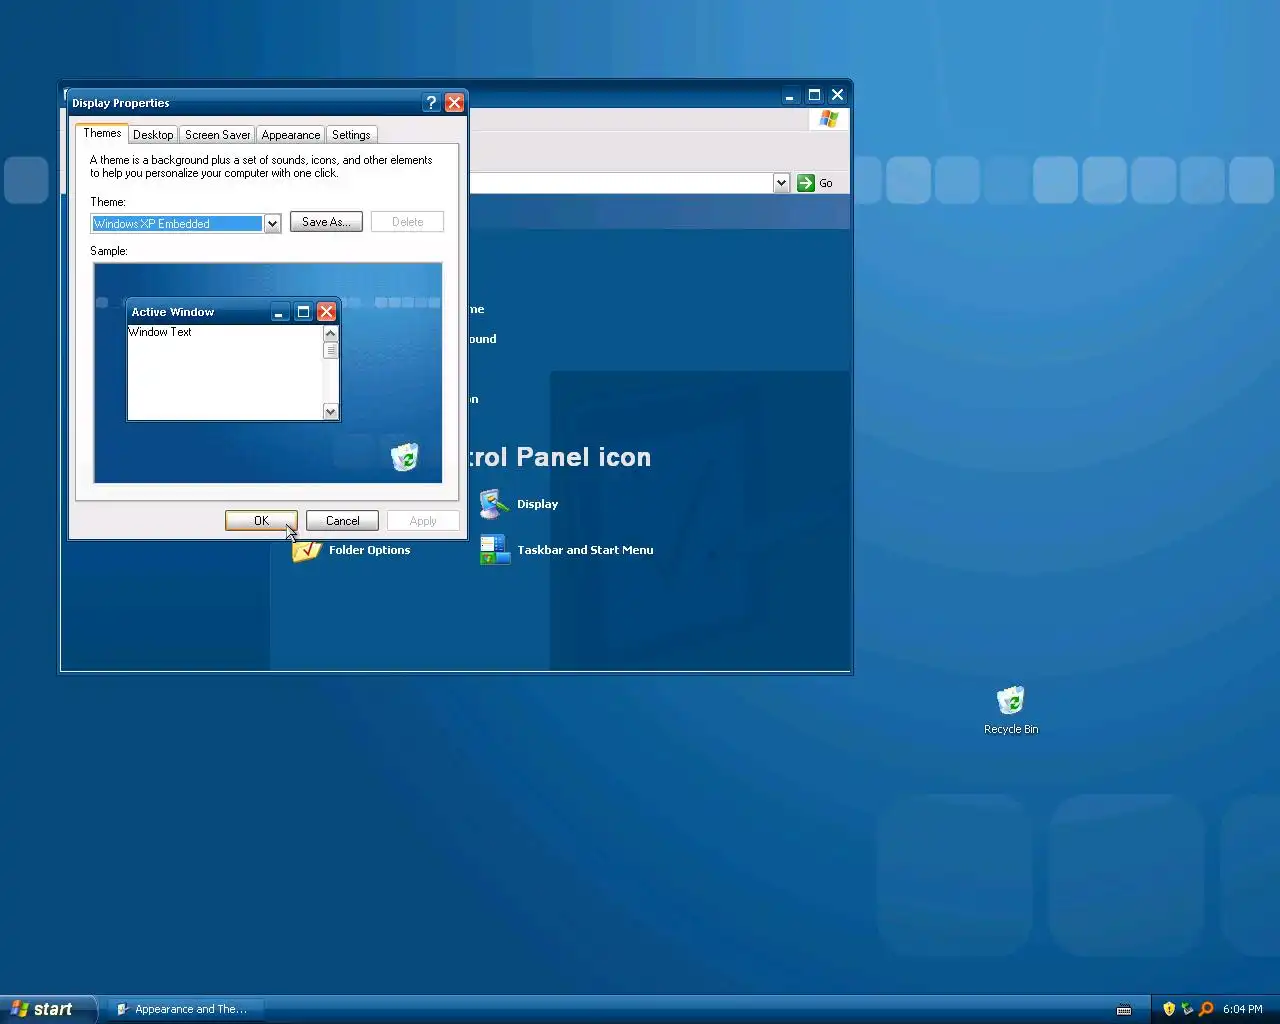Viewport: 1280px width, 1024px height.
Task: Confirm with the OK button
Action: (x=261, y=521)
